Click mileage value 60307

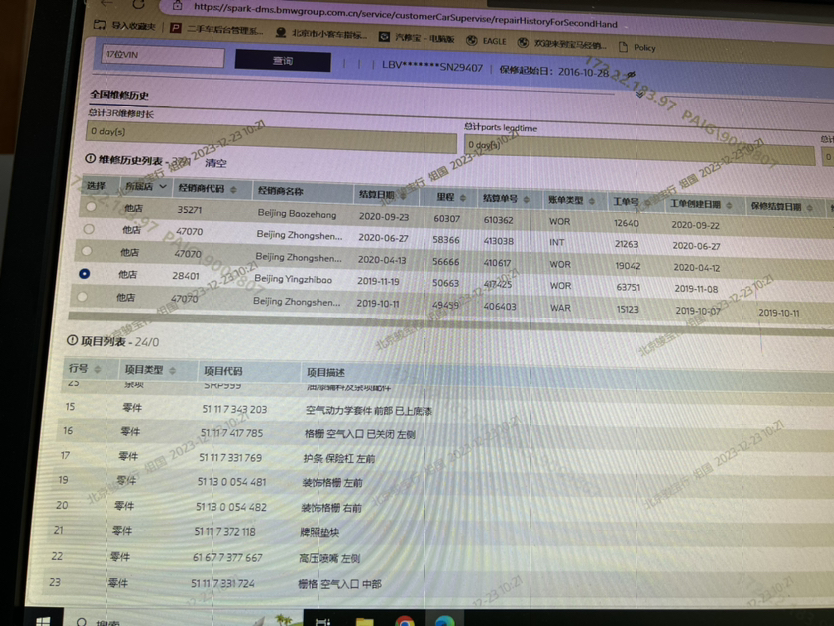[447, 218]
